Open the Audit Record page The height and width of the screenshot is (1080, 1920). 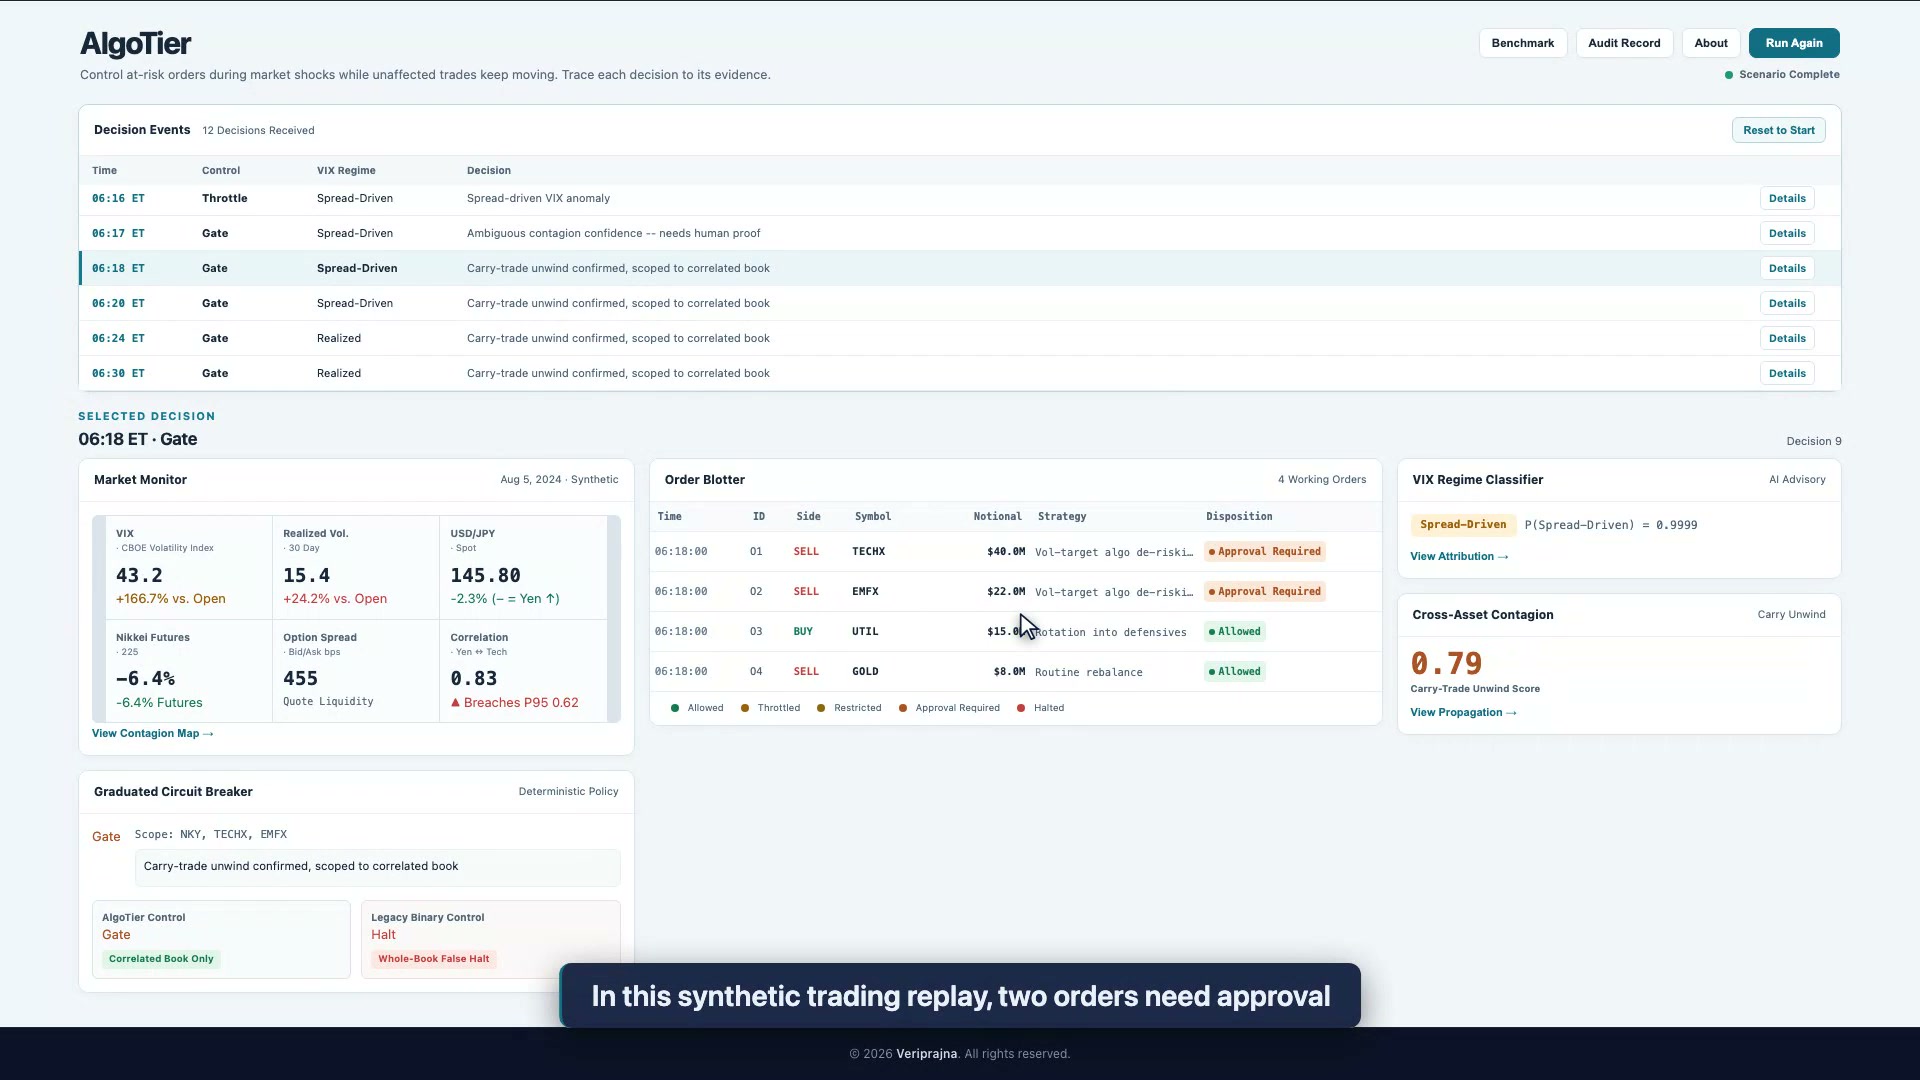pos(1624,43)
